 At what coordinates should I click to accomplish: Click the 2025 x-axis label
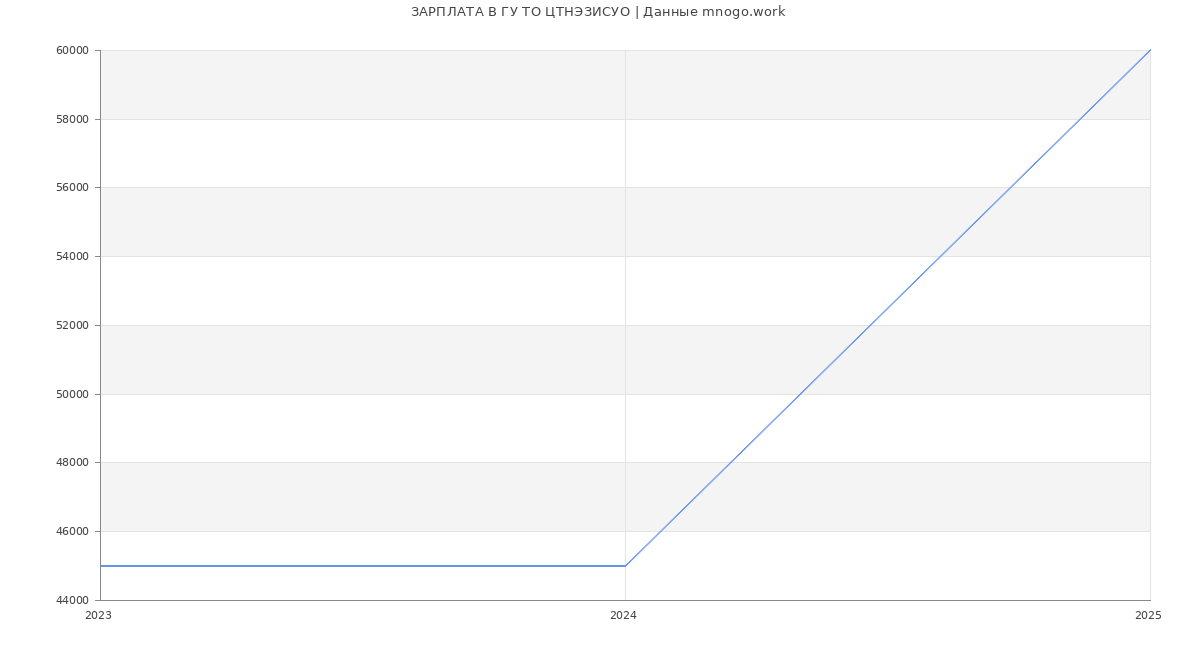[1148, 616]
